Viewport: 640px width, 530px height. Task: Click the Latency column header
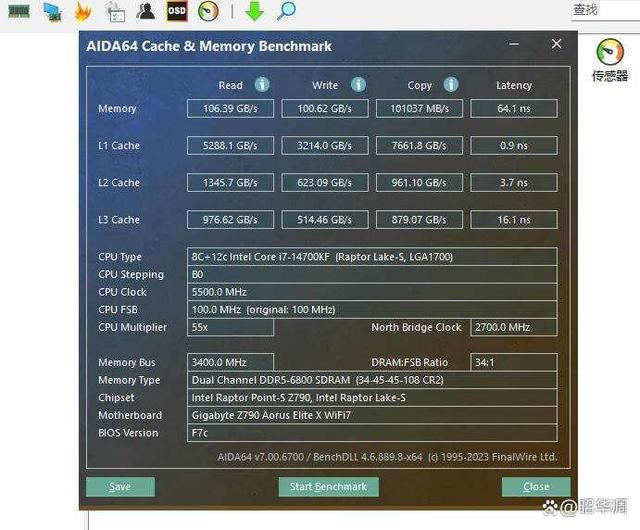click(514, 85)
